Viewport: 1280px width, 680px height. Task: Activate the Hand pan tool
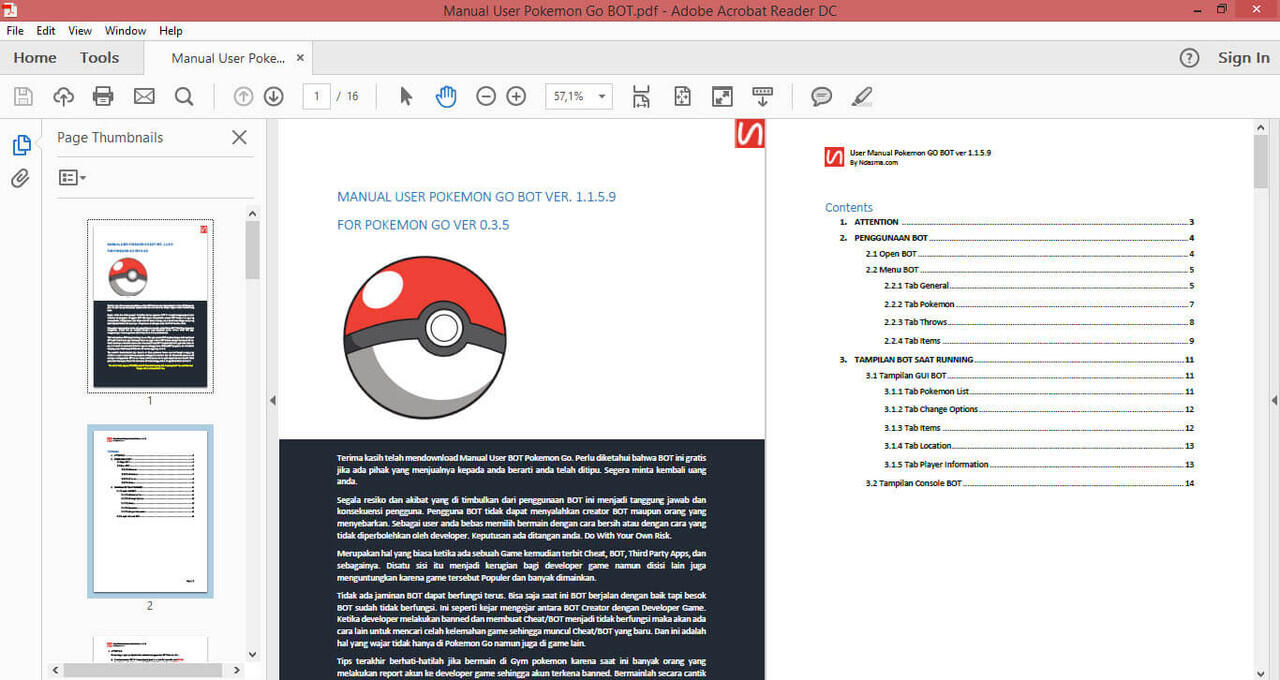pyautogui.click(x=446, y=96)
